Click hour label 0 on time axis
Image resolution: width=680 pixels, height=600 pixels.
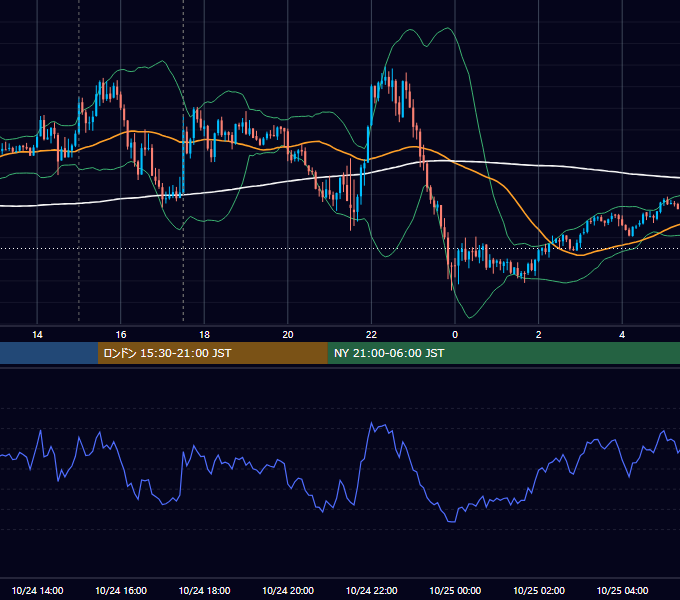pos(455,335)
